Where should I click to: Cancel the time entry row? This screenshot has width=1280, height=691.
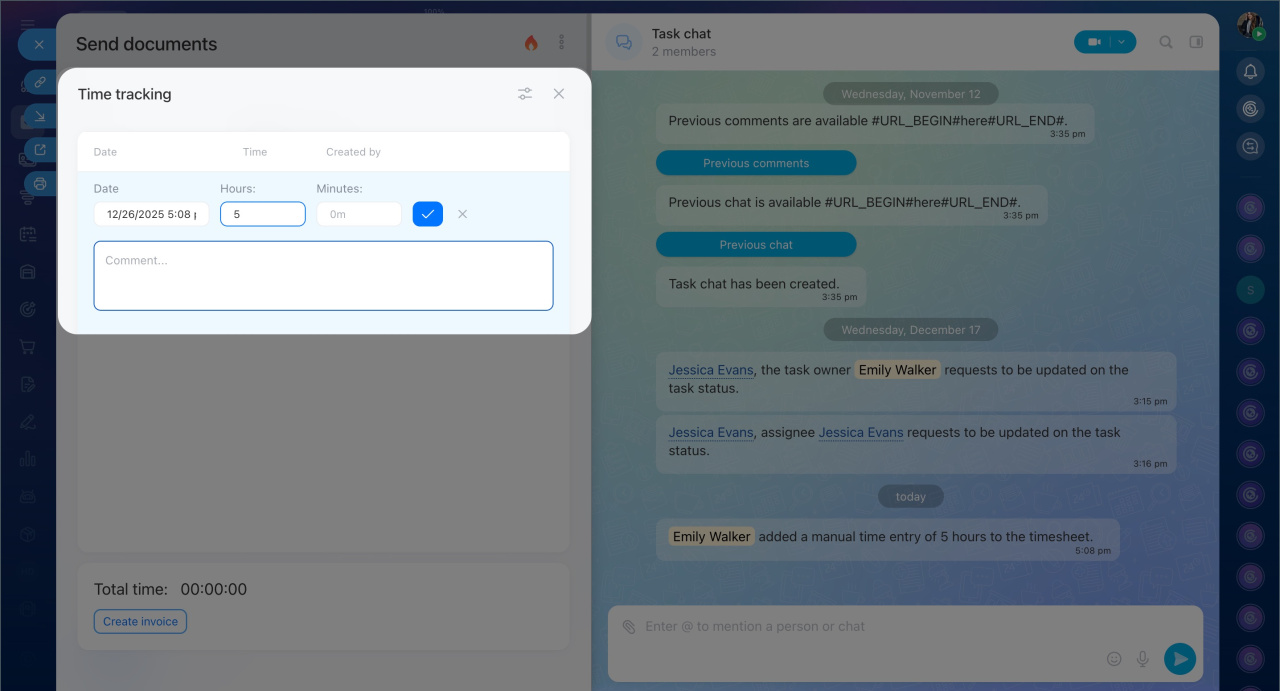pyautogui.click(x=462, y=214)
